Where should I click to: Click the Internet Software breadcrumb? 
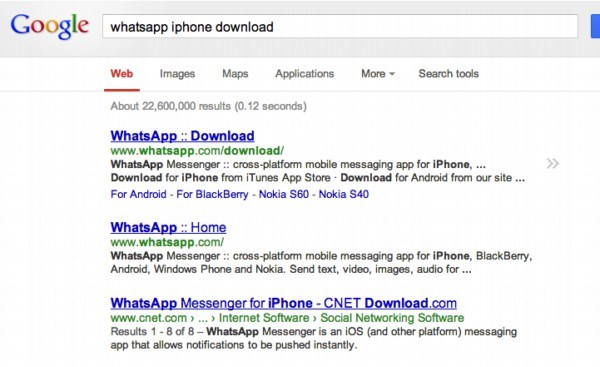click(x=264, y=318)
